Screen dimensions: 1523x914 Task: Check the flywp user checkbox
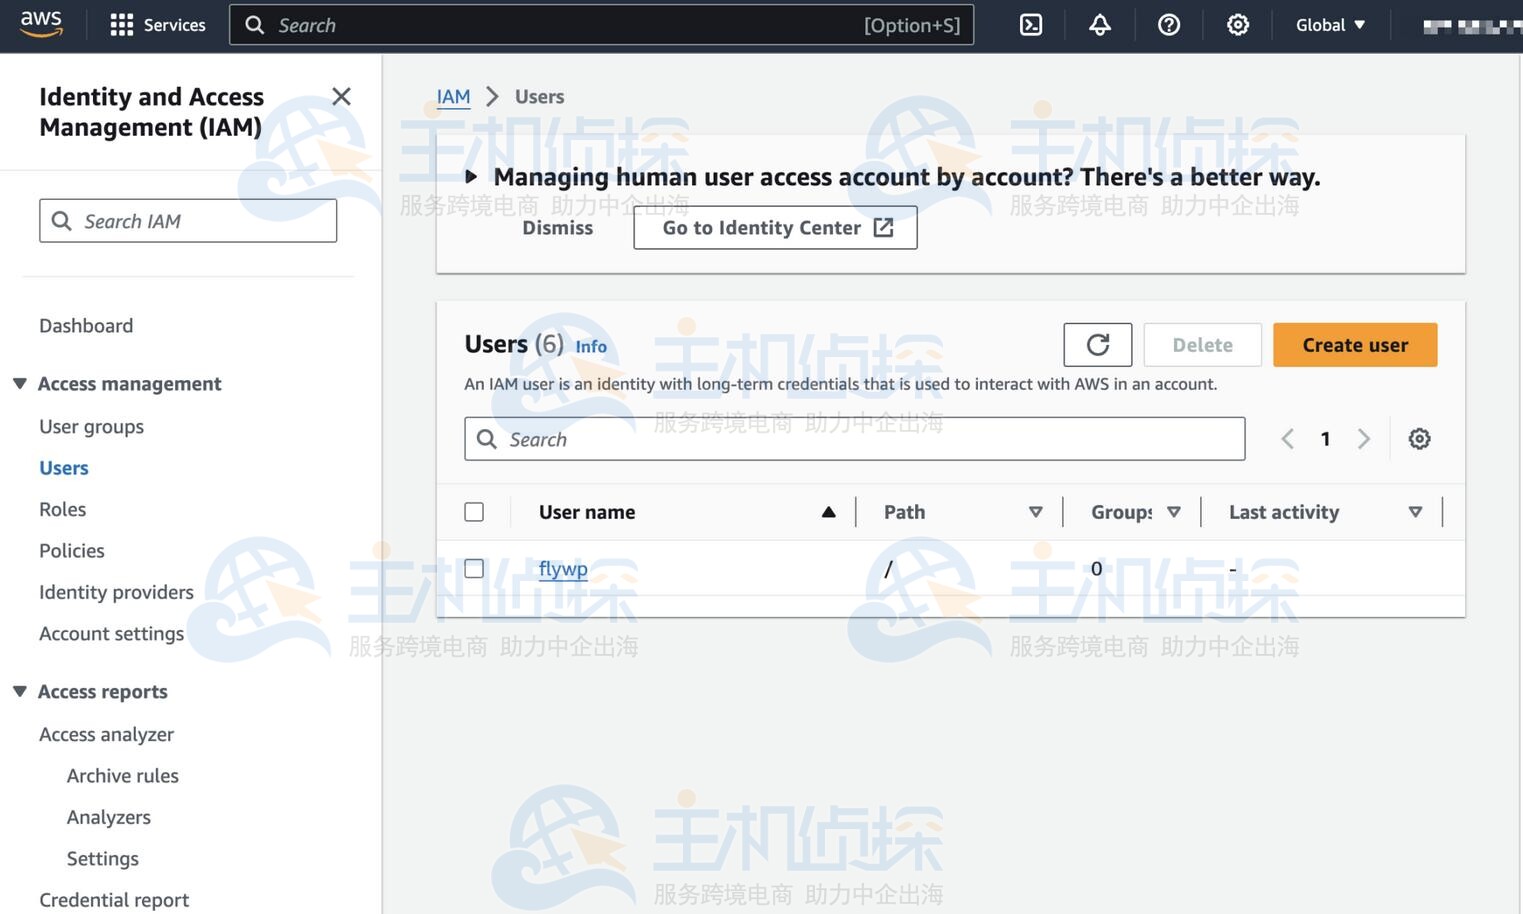474,569
